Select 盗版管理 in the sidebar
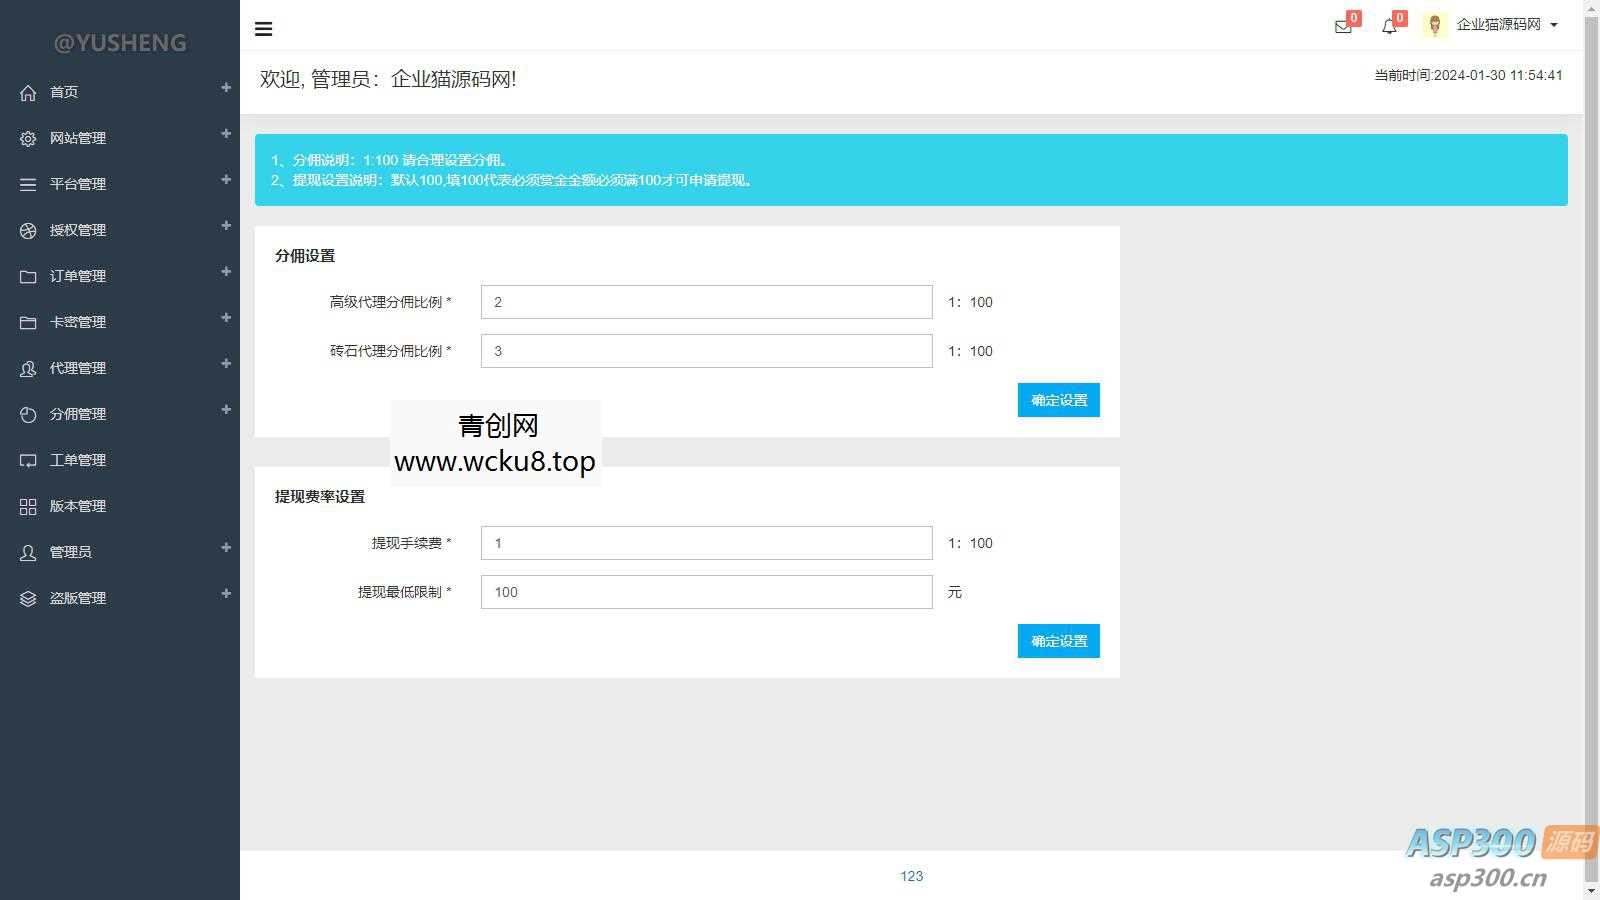This screenshot has width=1600, height=900. click(x=80, y=598)
